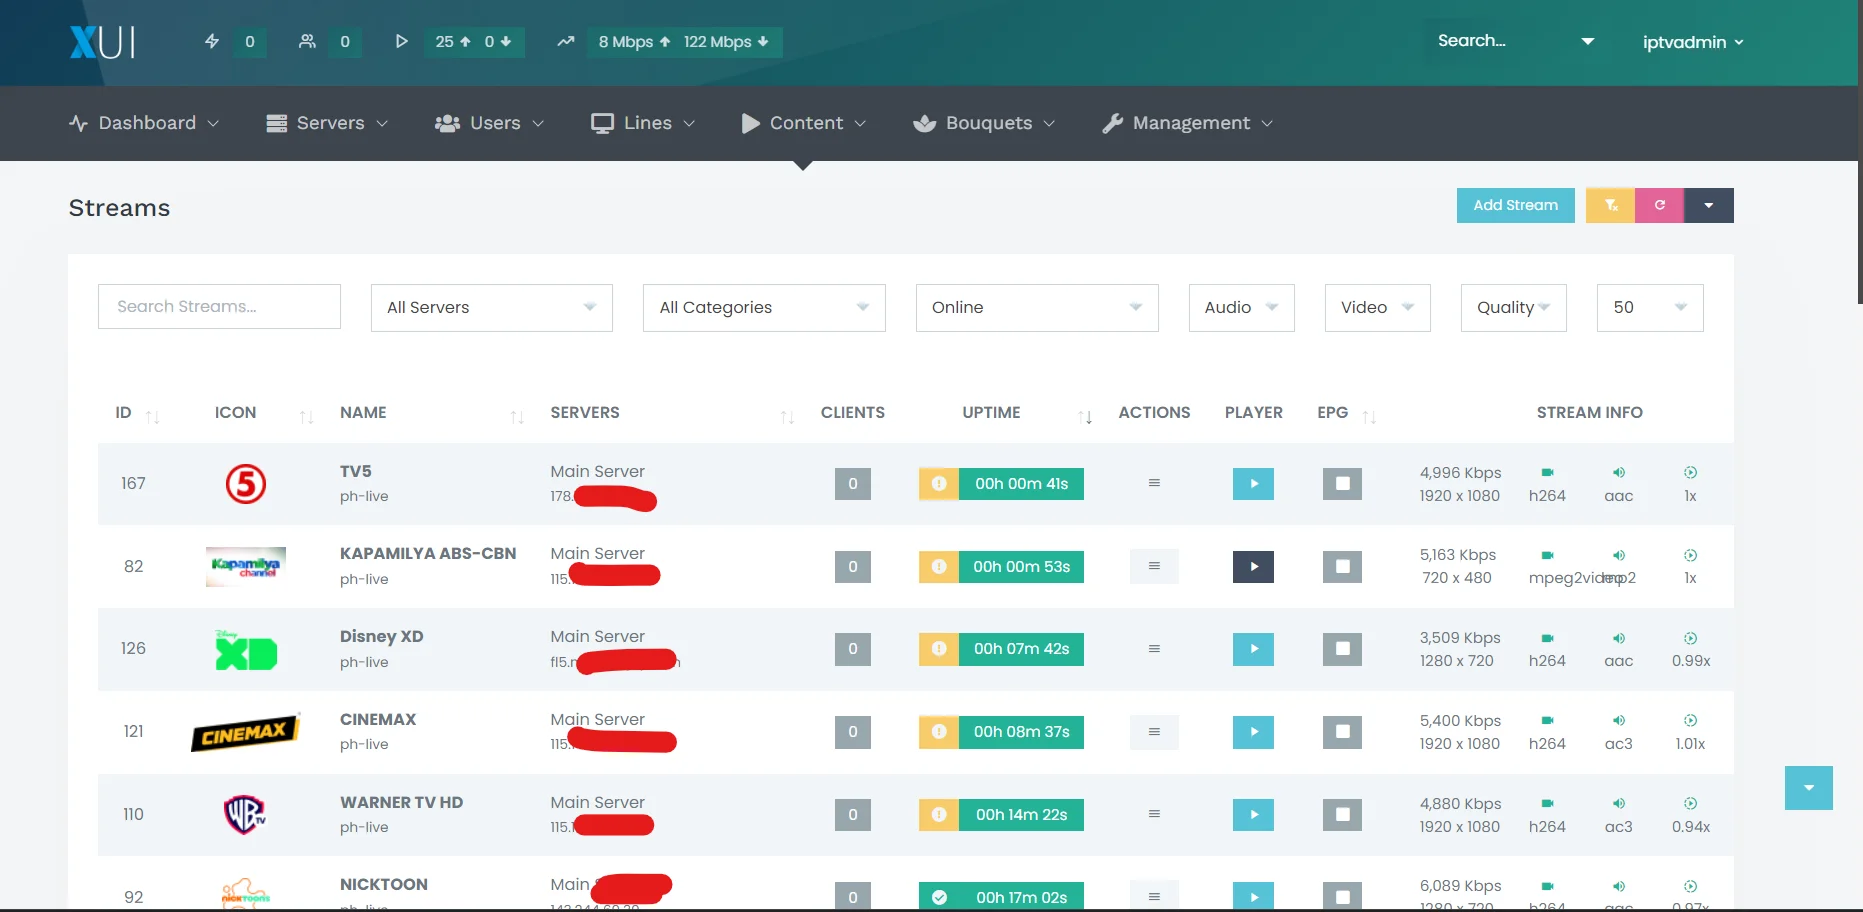Click the EPG button for TV5
Image resolution: width=1863 pixels, height=912 pixels.
pyautogui.click(x=1342, y=484)
